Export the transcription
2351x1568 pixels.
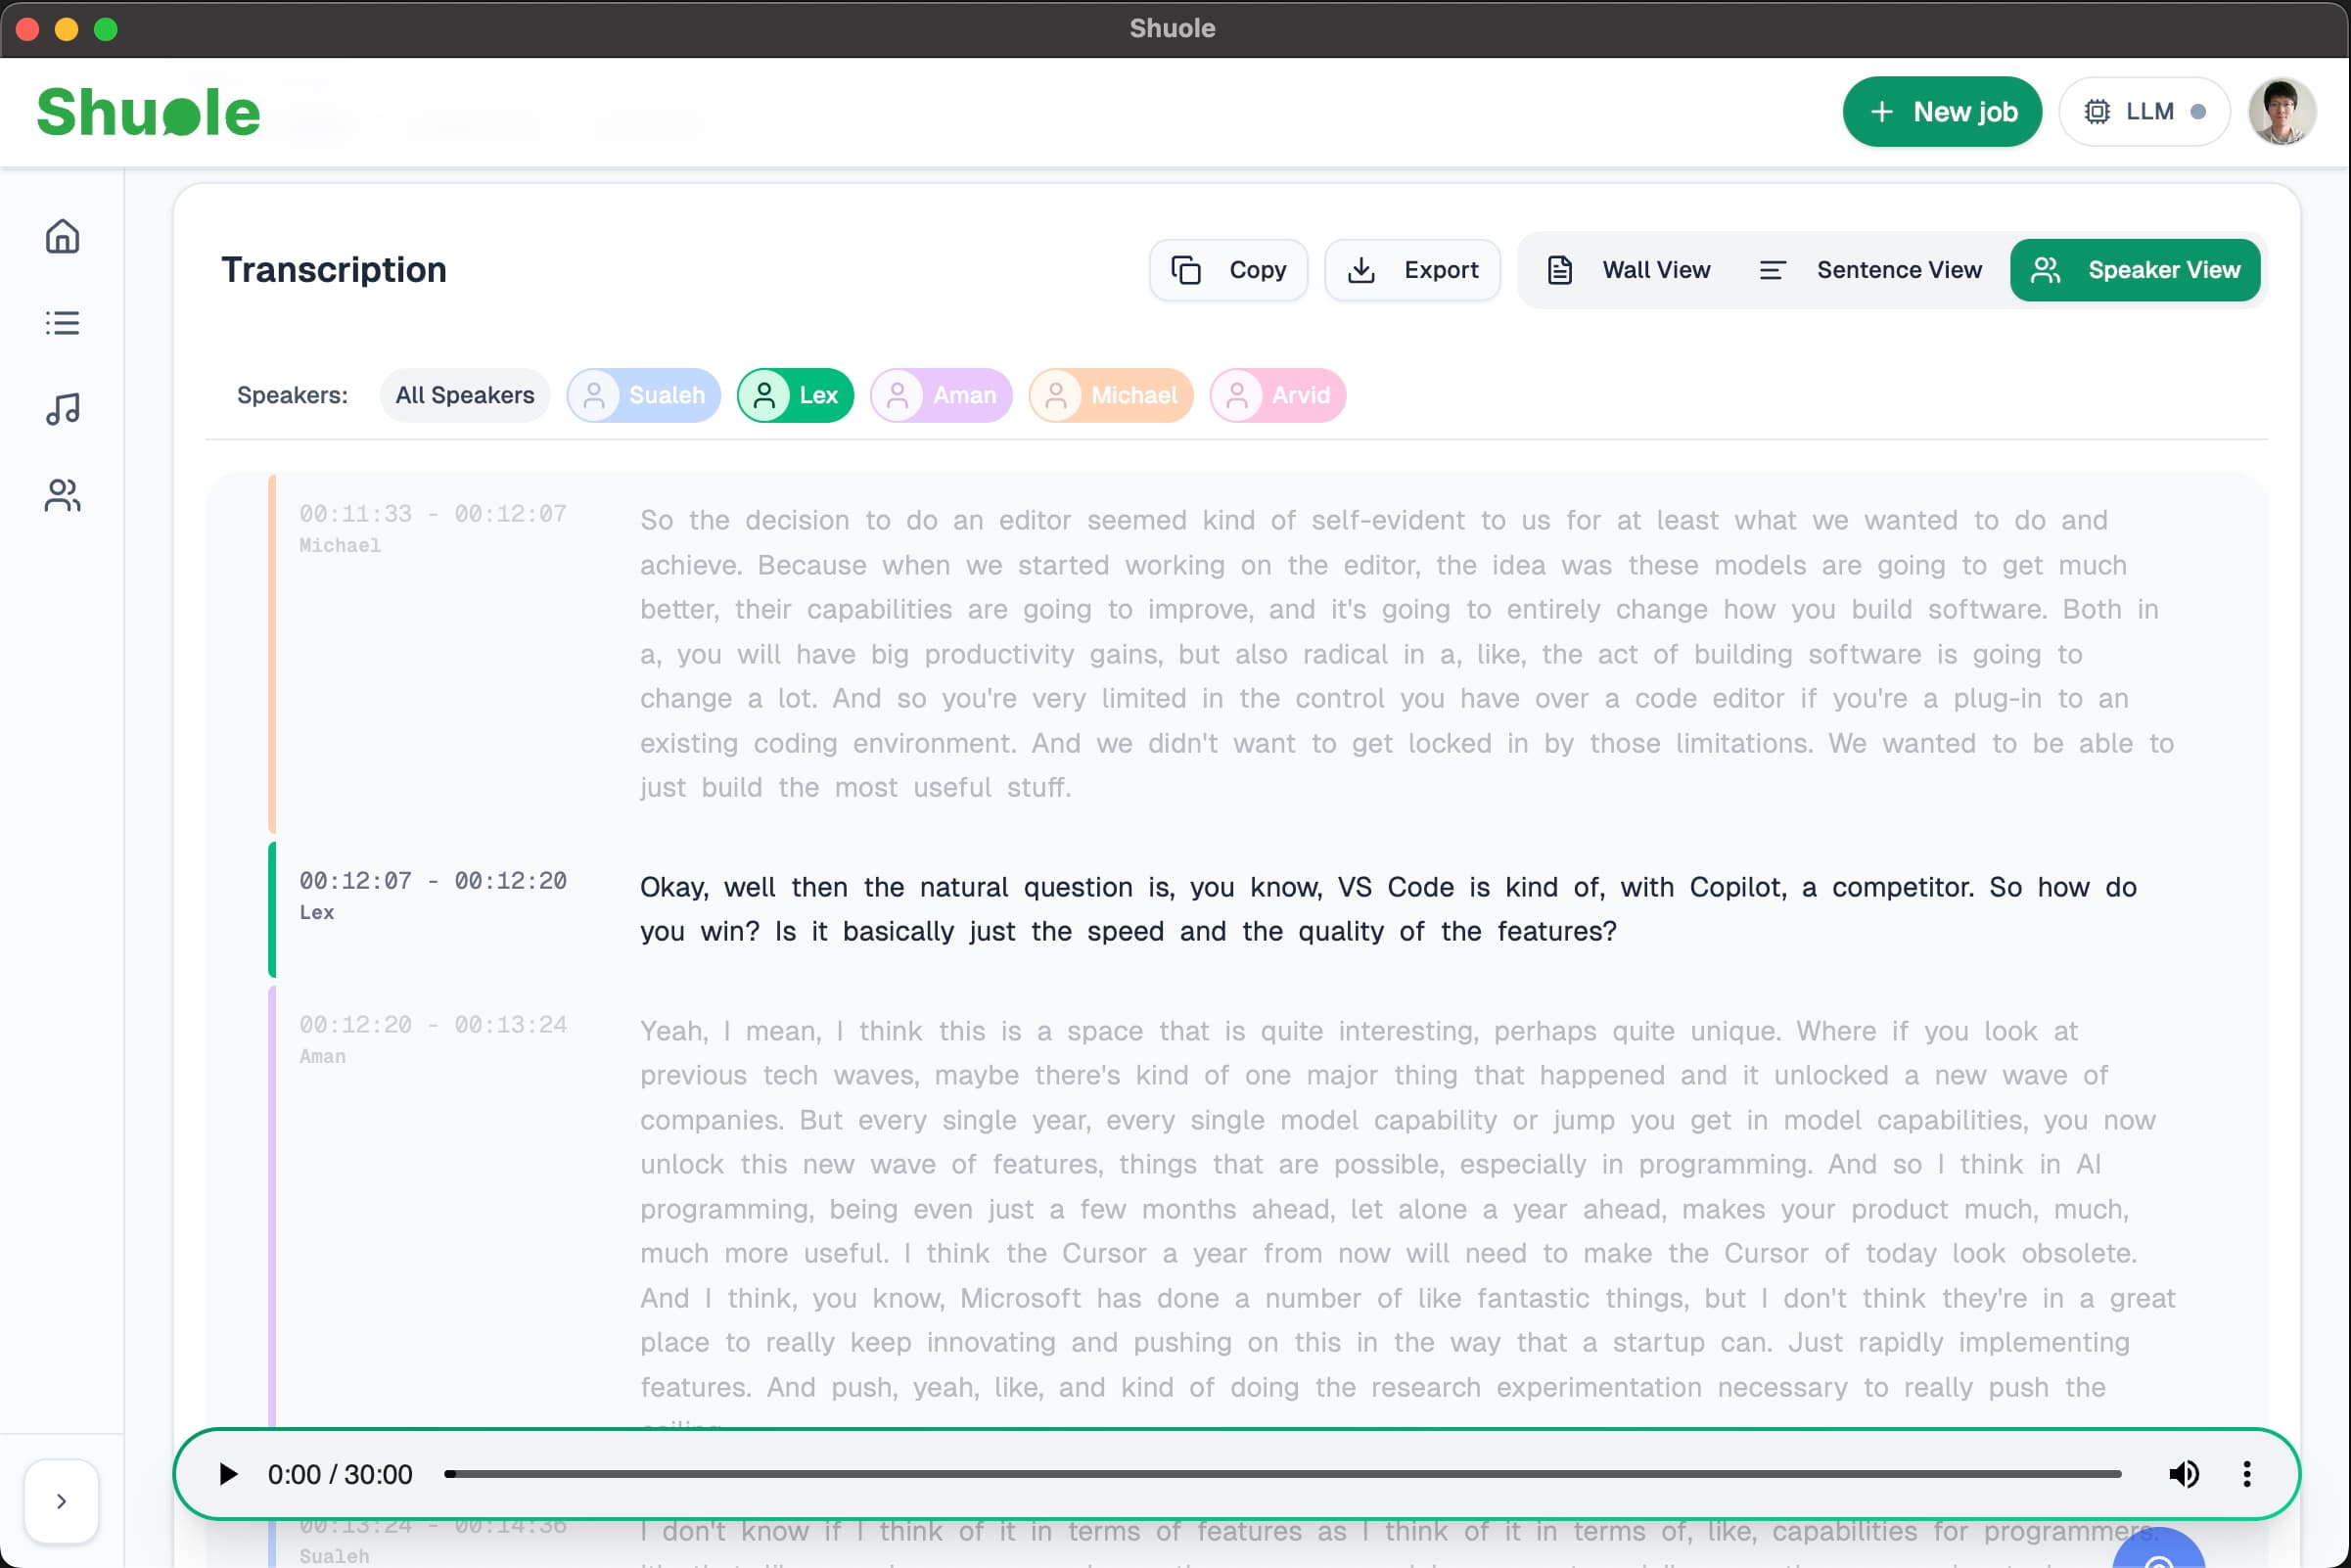click(1412, 270)
